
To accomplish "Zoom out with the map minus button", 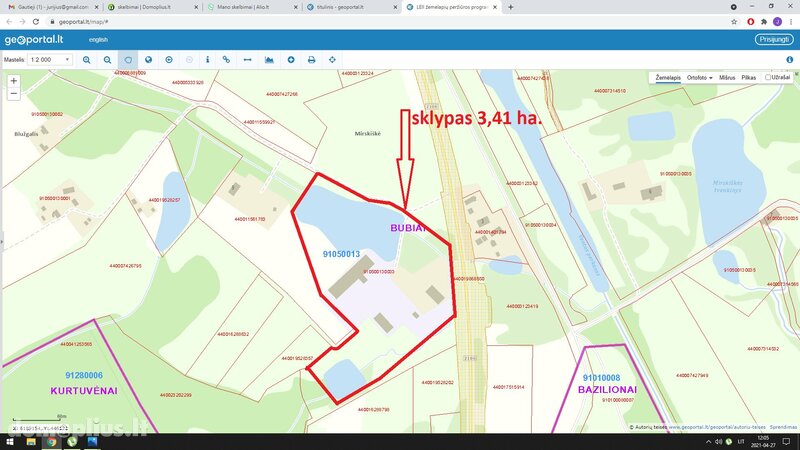I will pos(14,94).
